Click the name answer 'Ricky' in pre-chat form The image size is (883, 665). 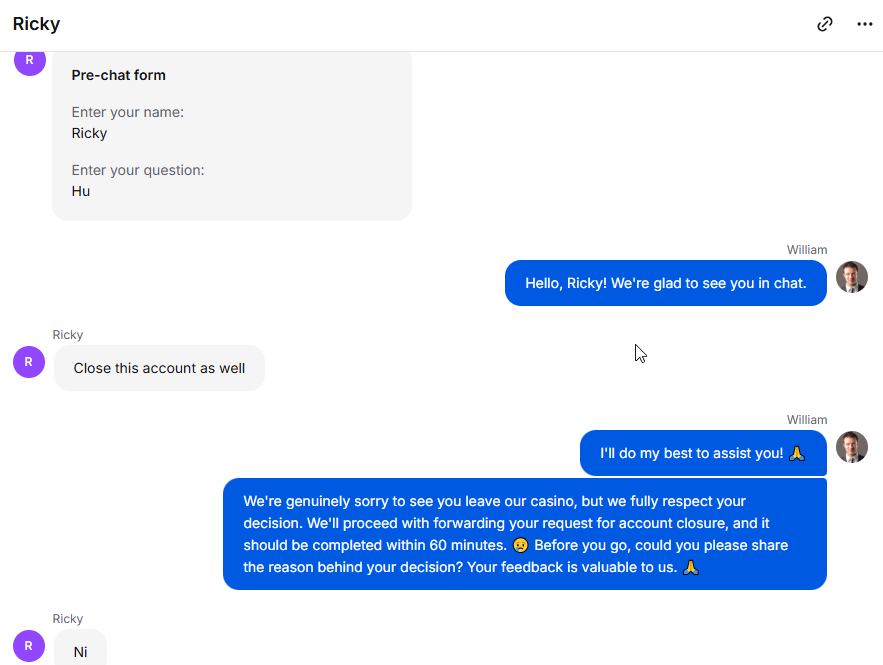click(x=89, y=133)
